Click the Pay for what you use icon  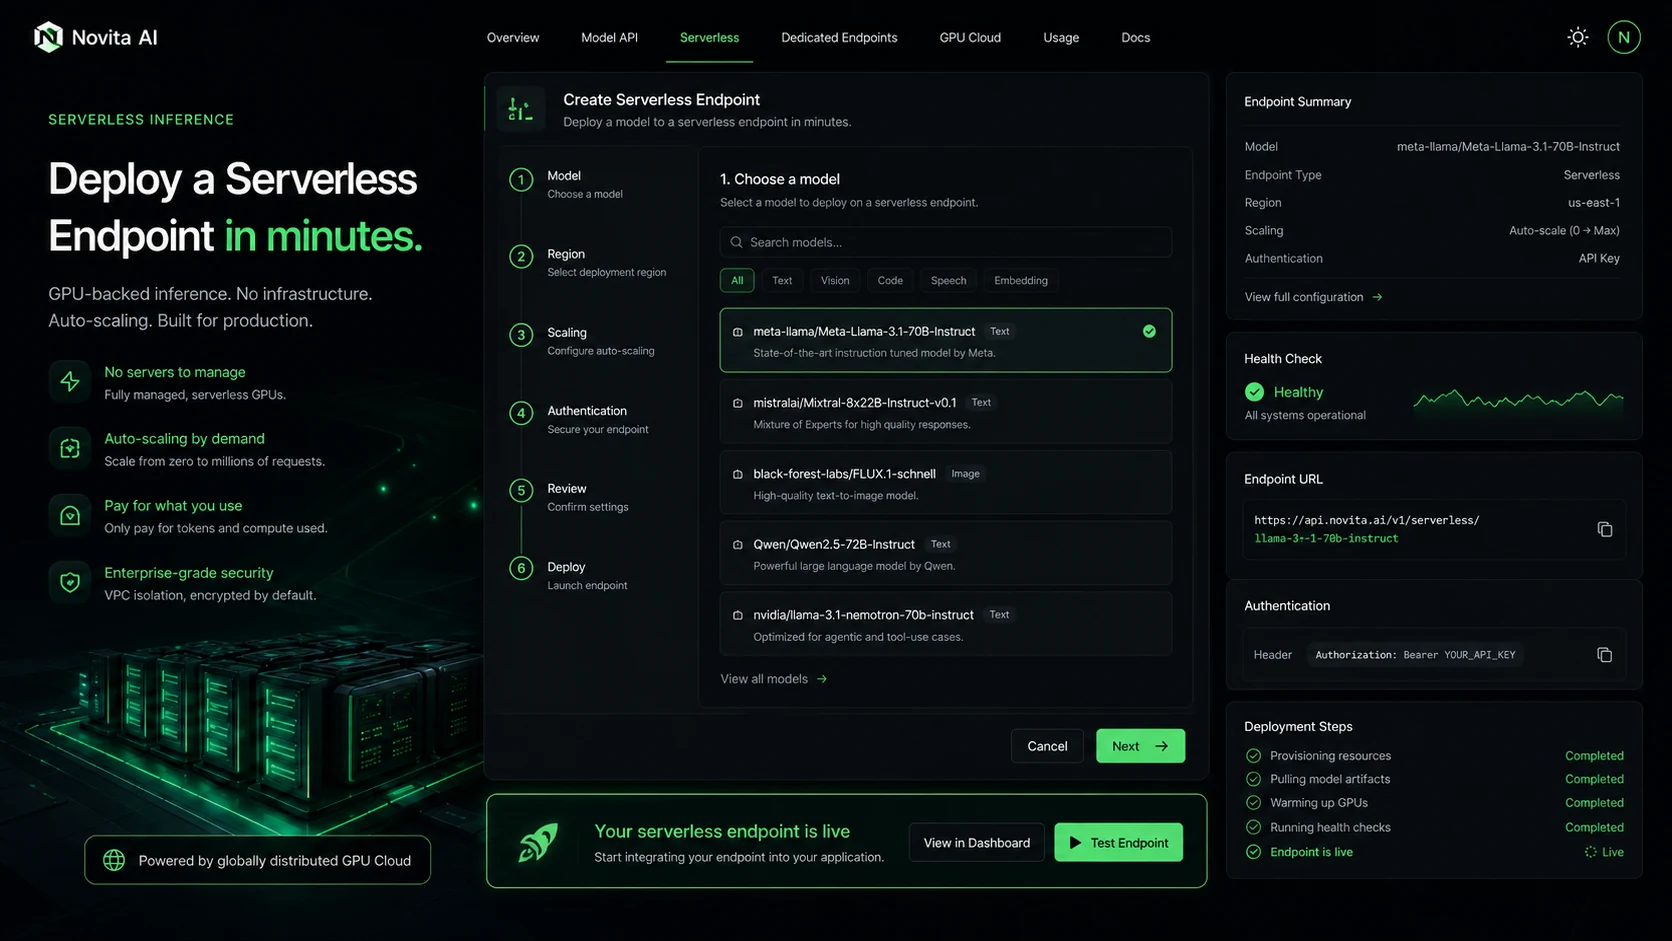[70, 515]
